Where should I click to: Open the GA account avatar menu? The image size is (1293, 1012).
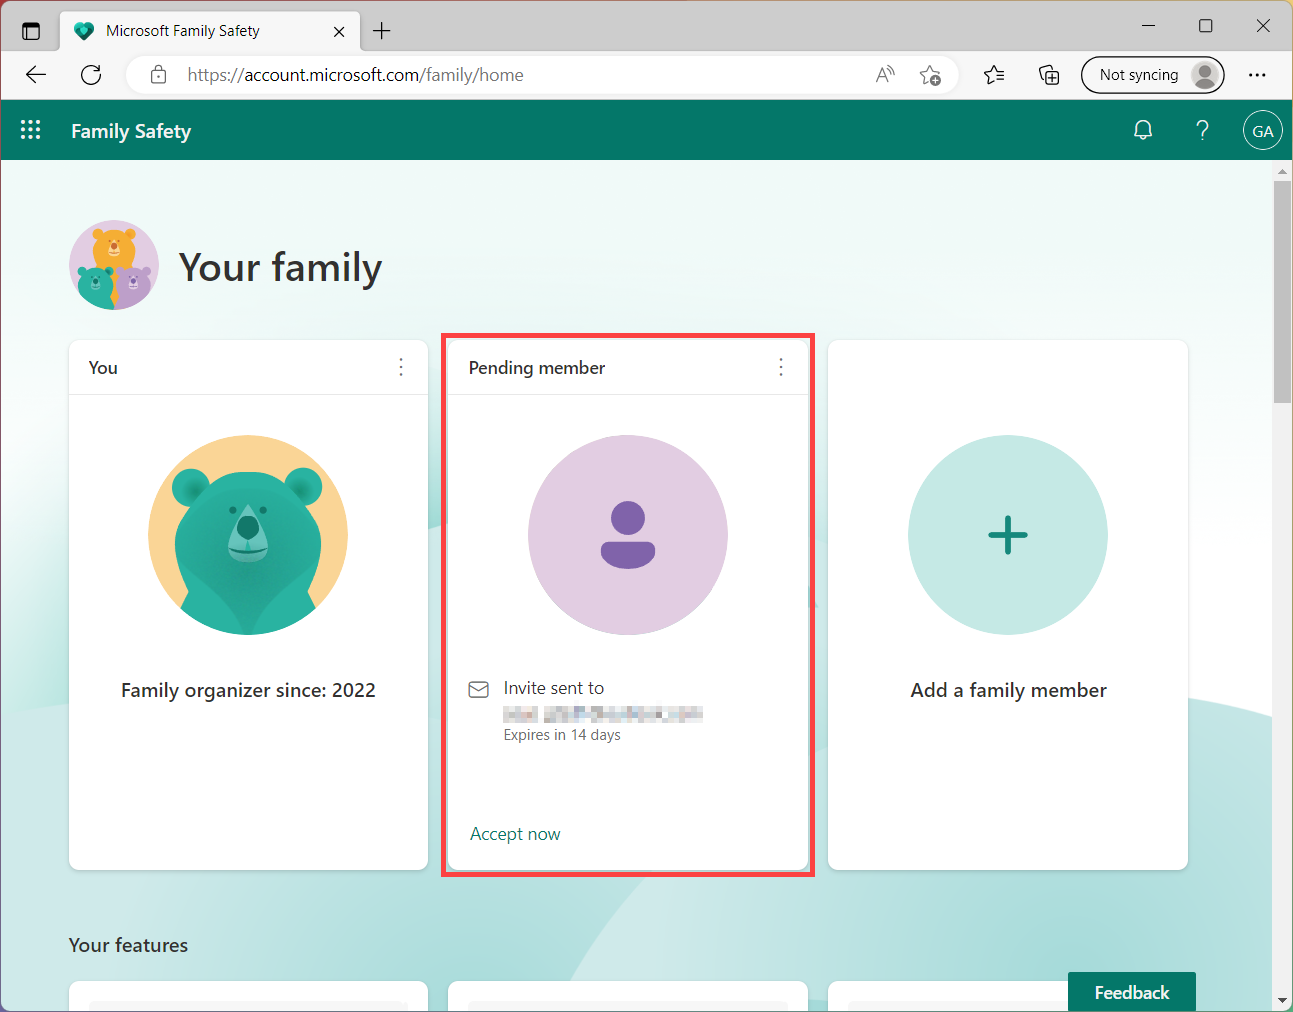coord(1263,130)
